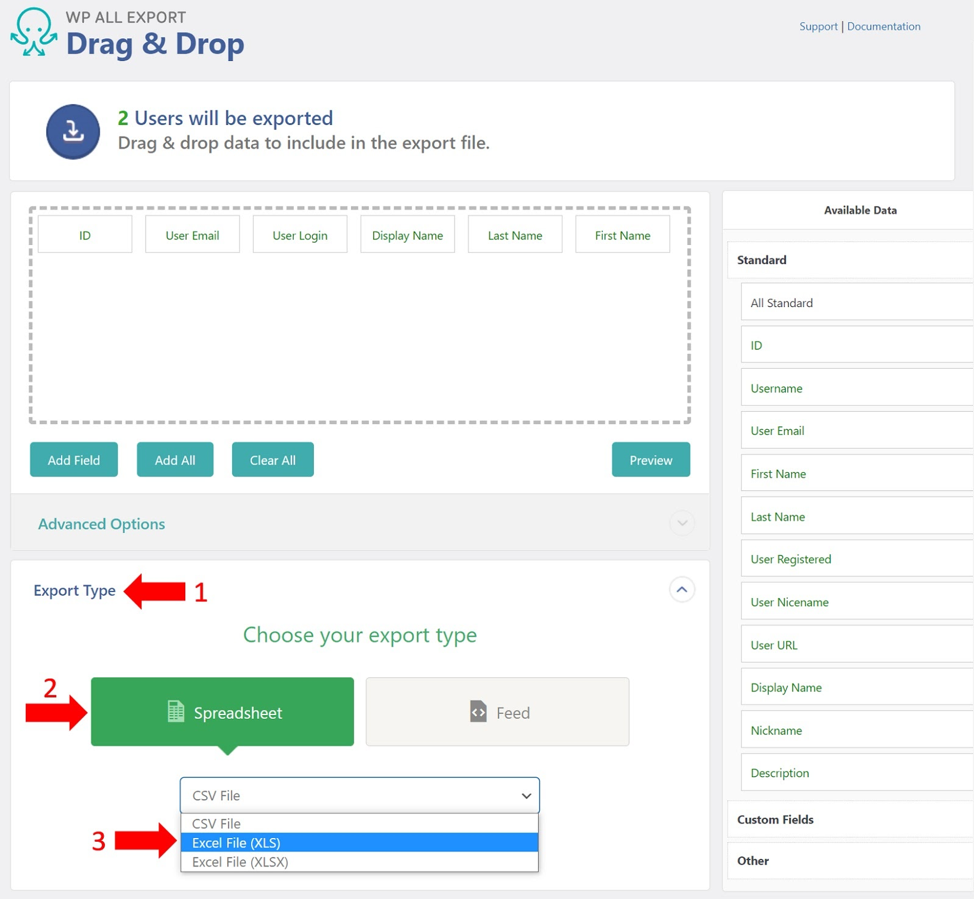The image size is (974, 899).
Task: Click the Username available data item
Action: pos(857,388)
